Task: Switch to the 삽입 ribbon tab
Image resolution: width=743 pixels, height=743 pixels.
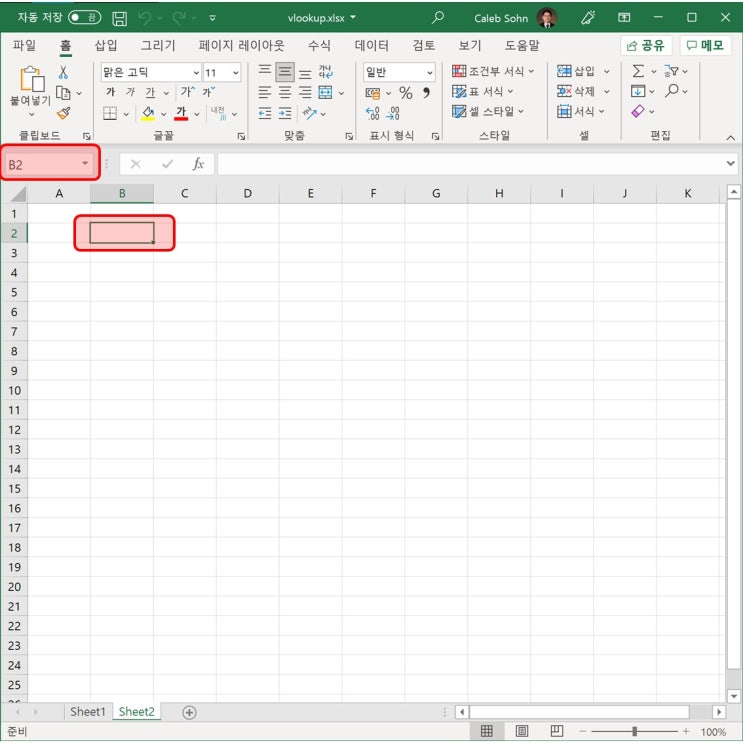Action: point(106,45)
